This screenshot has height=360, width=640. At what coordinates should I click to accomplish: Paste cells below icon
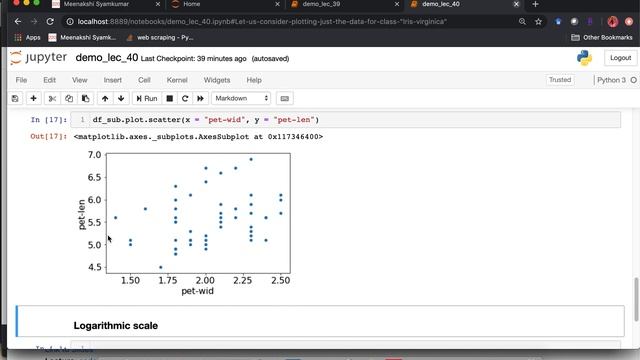[x=85, y=98]
